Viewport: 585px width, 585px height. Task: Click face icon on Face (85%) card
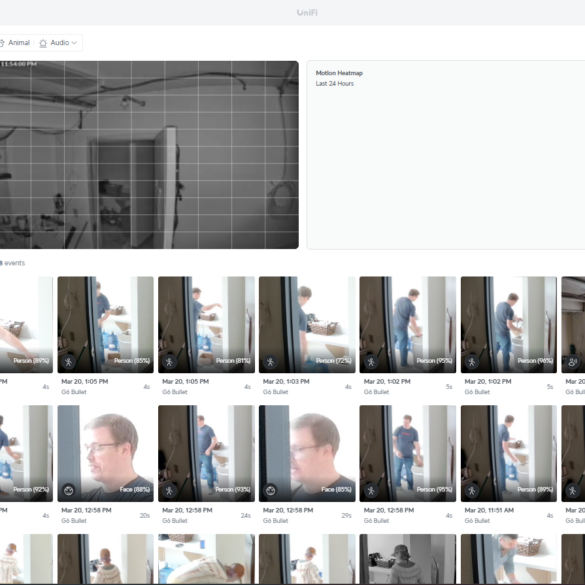click(x=270, y=490)
